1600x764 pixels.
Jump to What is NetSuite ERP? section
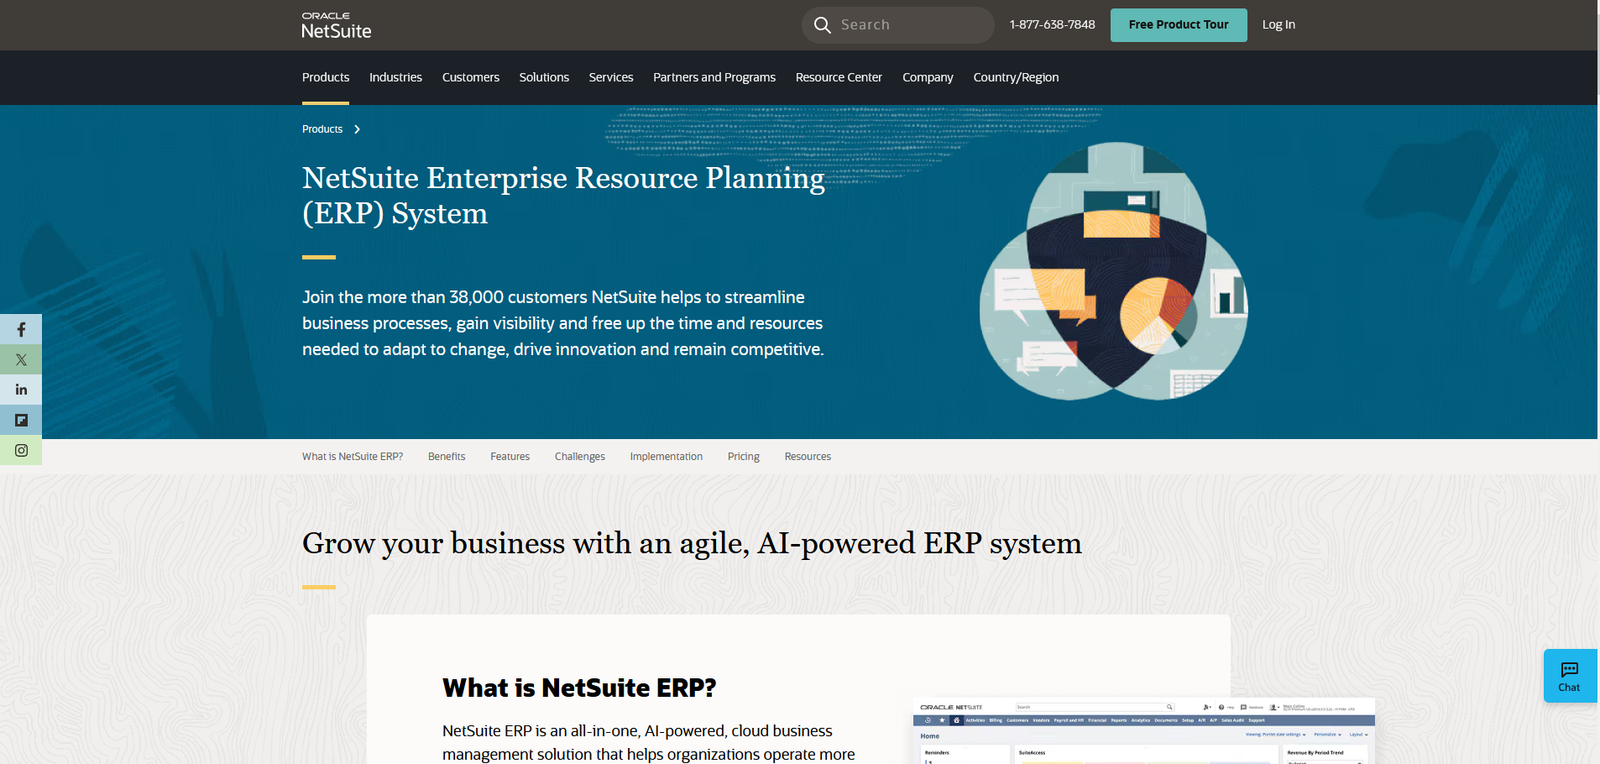coord(352,456)
